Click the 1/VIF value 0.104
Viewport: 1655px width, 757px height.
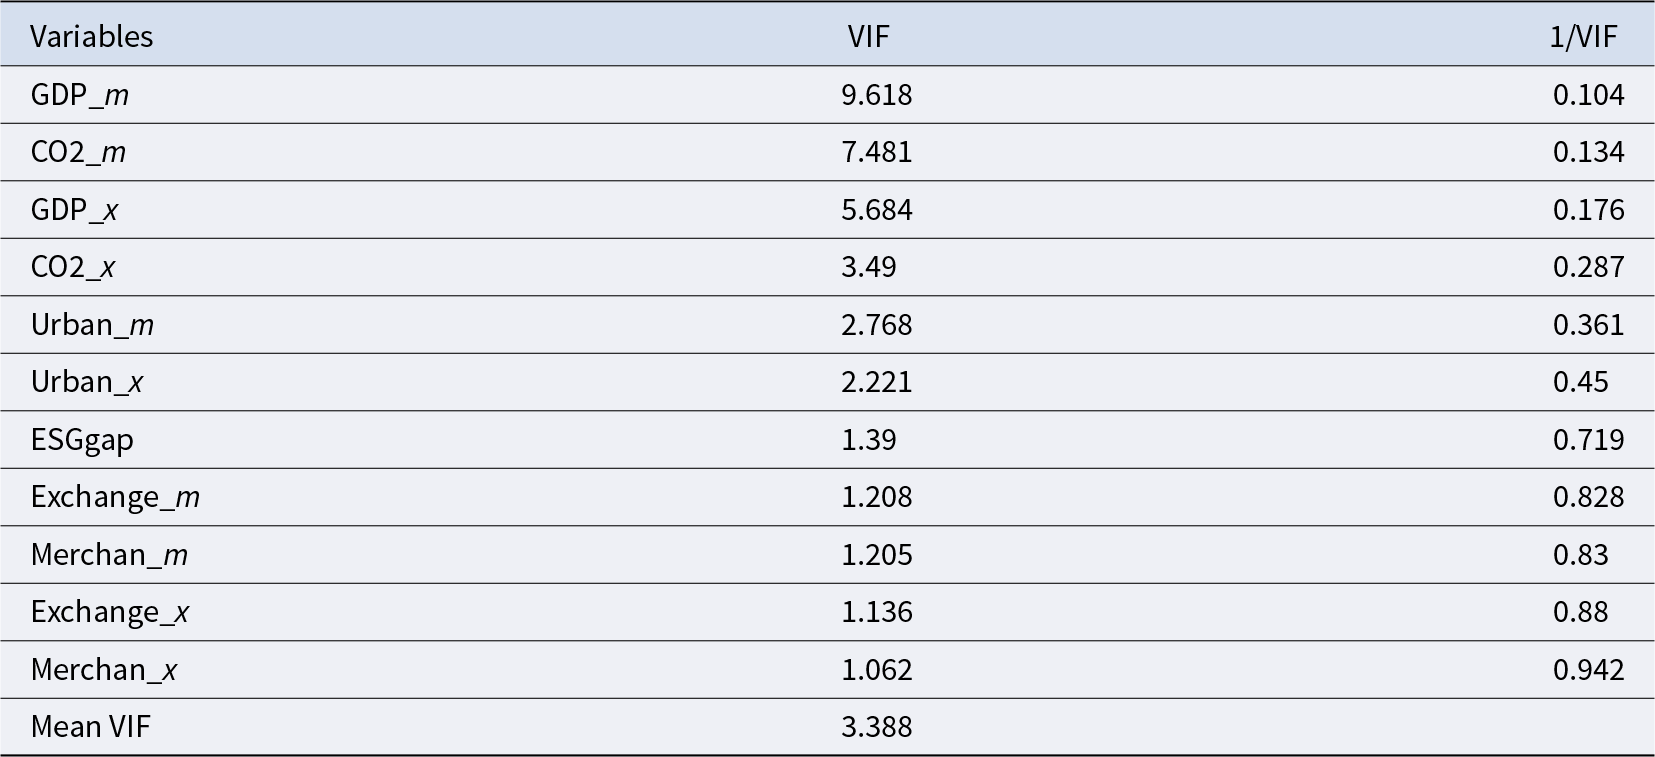click(1588, 95)
